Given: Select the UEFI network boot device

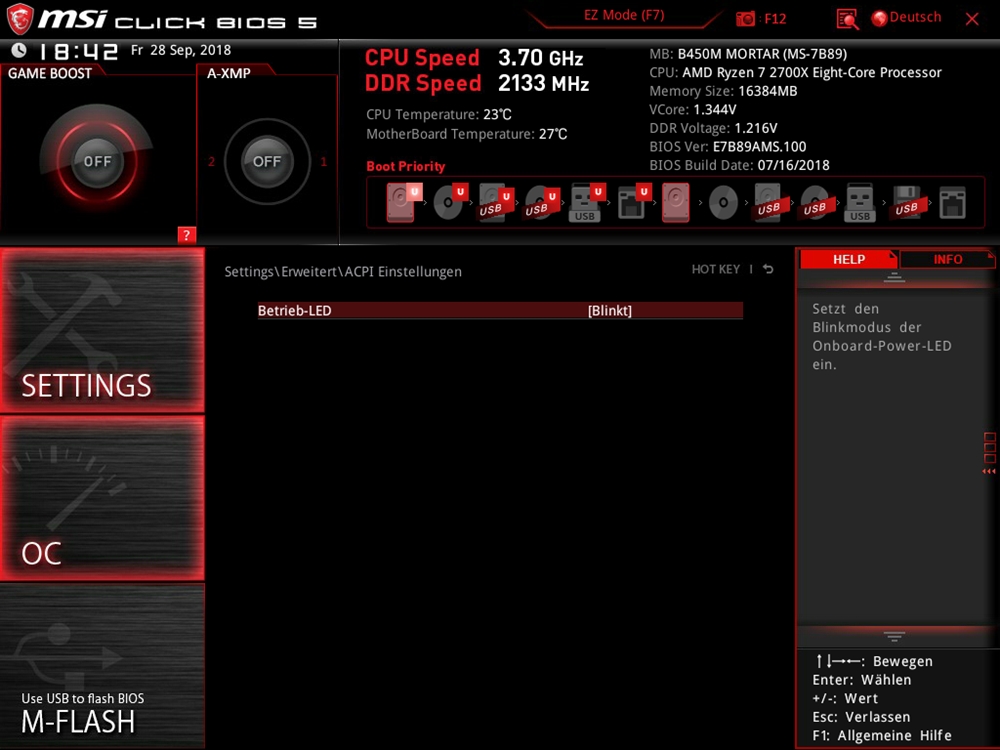Looking at the screenshot, I should click(633, 203).
